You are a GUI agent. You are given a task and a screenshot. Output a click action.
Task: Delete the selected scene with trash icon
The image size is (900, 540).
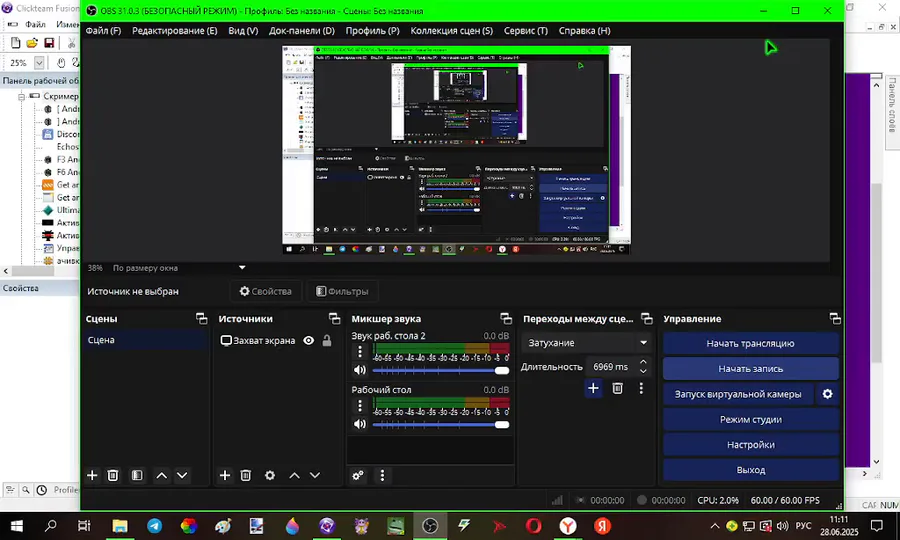113,475
